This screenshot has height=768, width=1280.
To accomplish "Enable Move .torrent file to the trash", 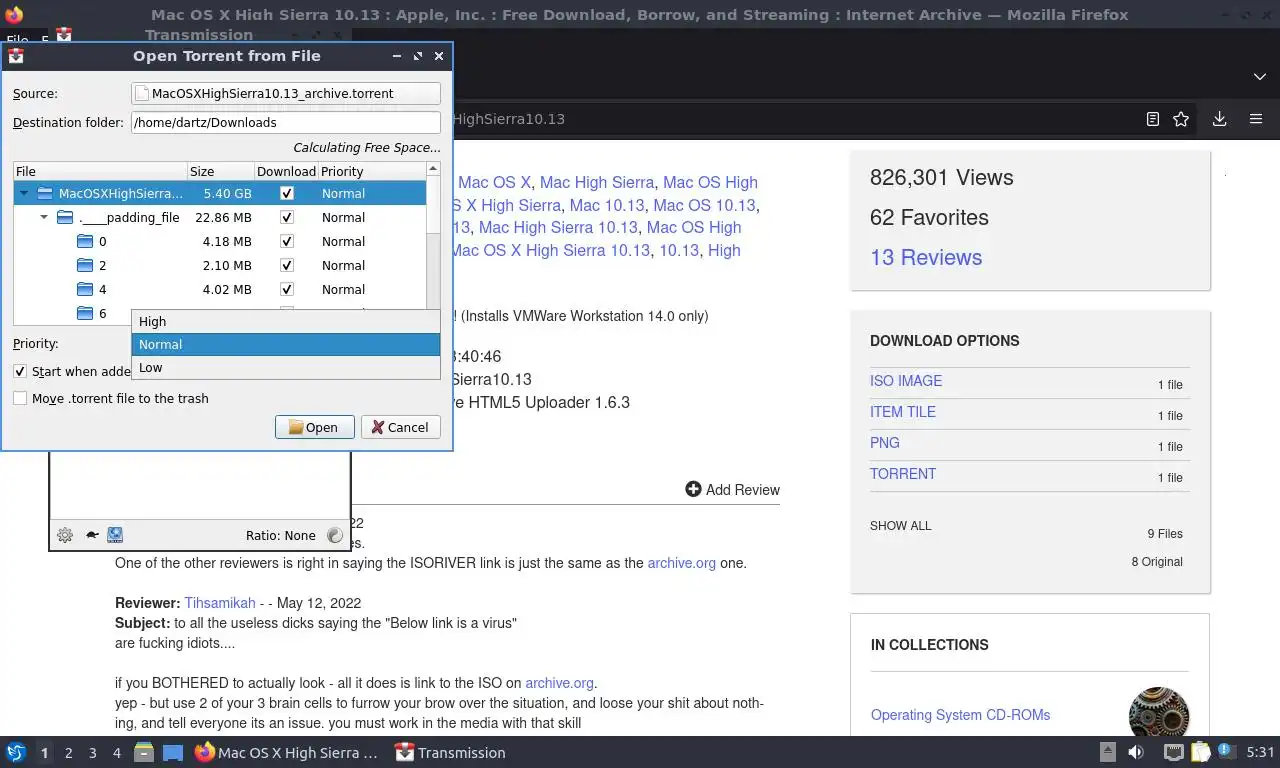I will (x=20, y=398).
